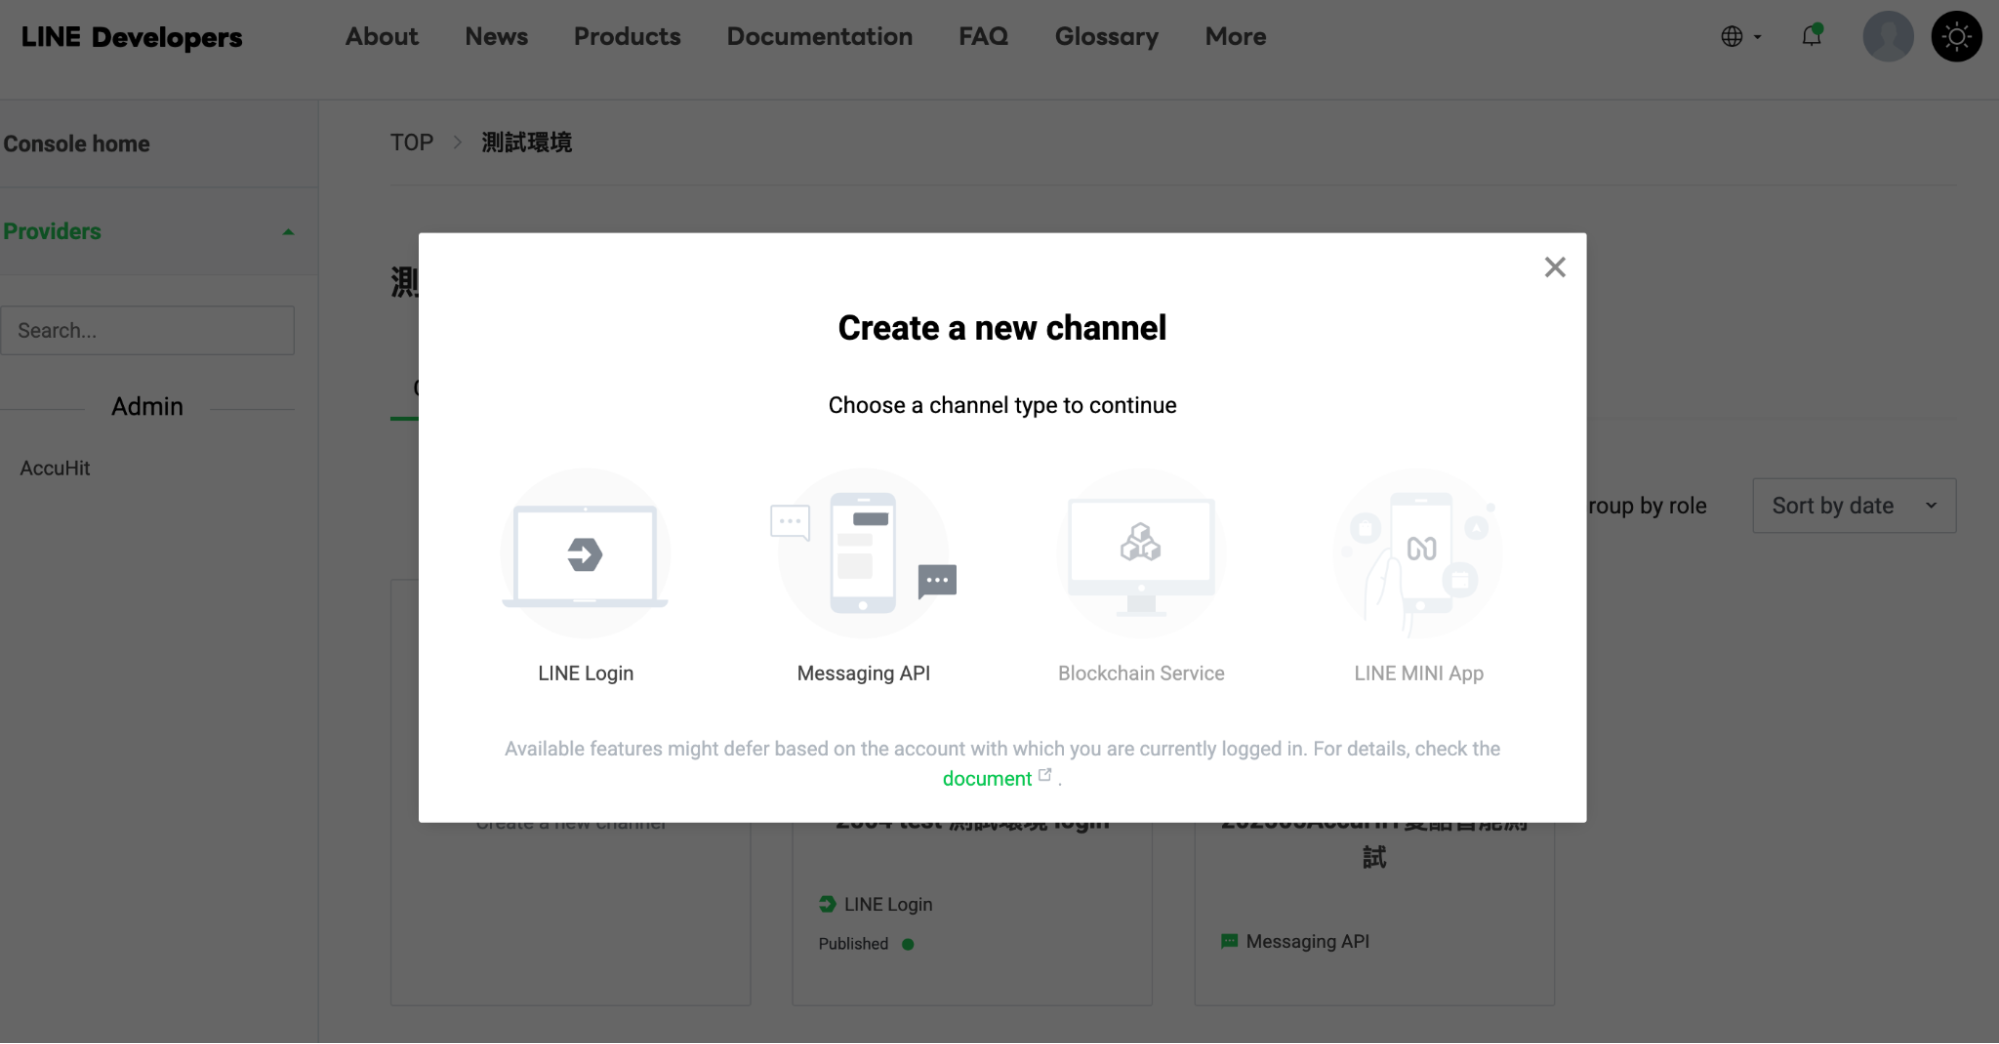The width and height of the screenshot is (1999, 1044).
Task: Click Messaging API icon on background card
Action: [x=1229, y=941]
